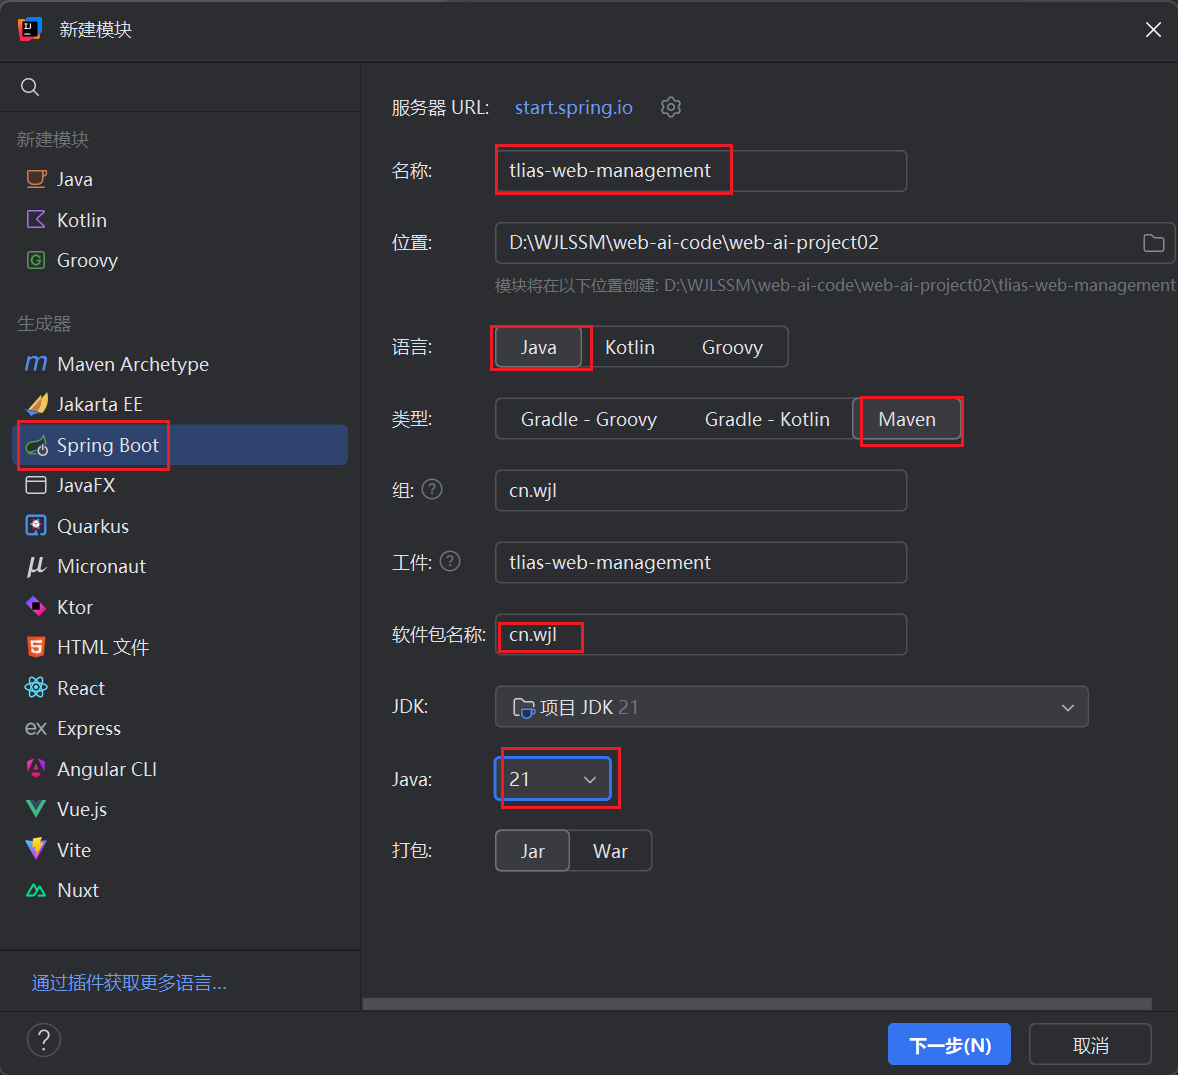Select Angular CLI generator
The height and width of the screenshot is (1075, 1178).
point(180,769)
